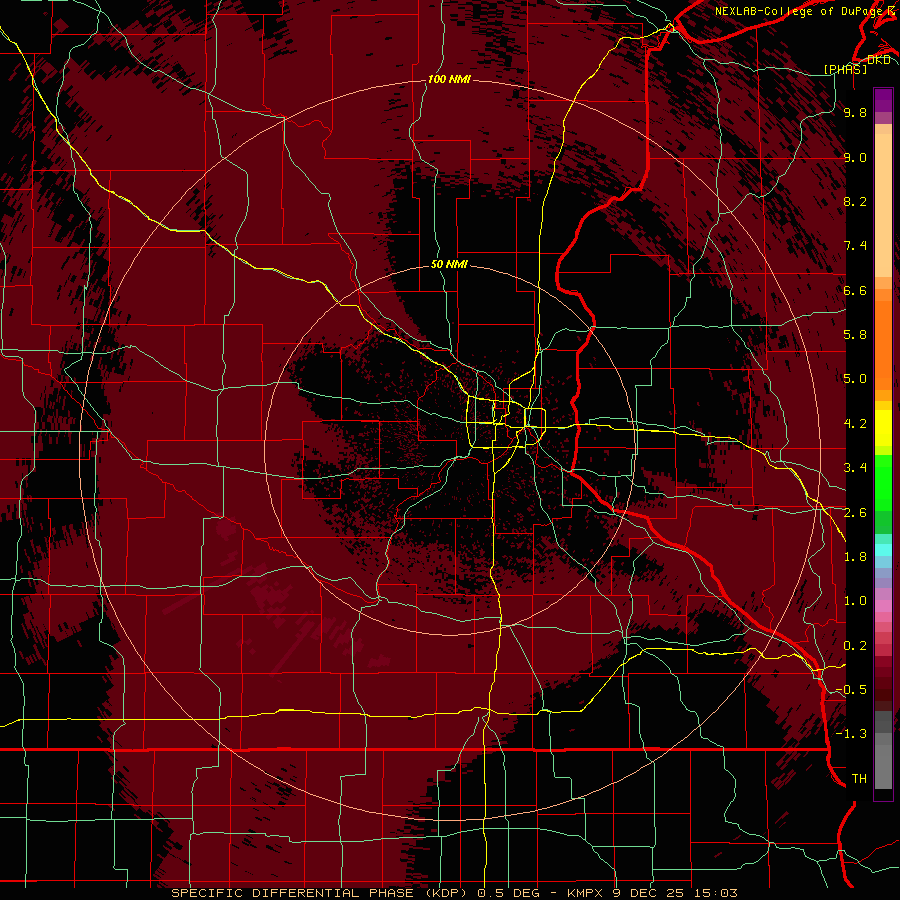900x900 pixels.
Task: Click the purple top segment of color bar
Action: pos(883,100)
